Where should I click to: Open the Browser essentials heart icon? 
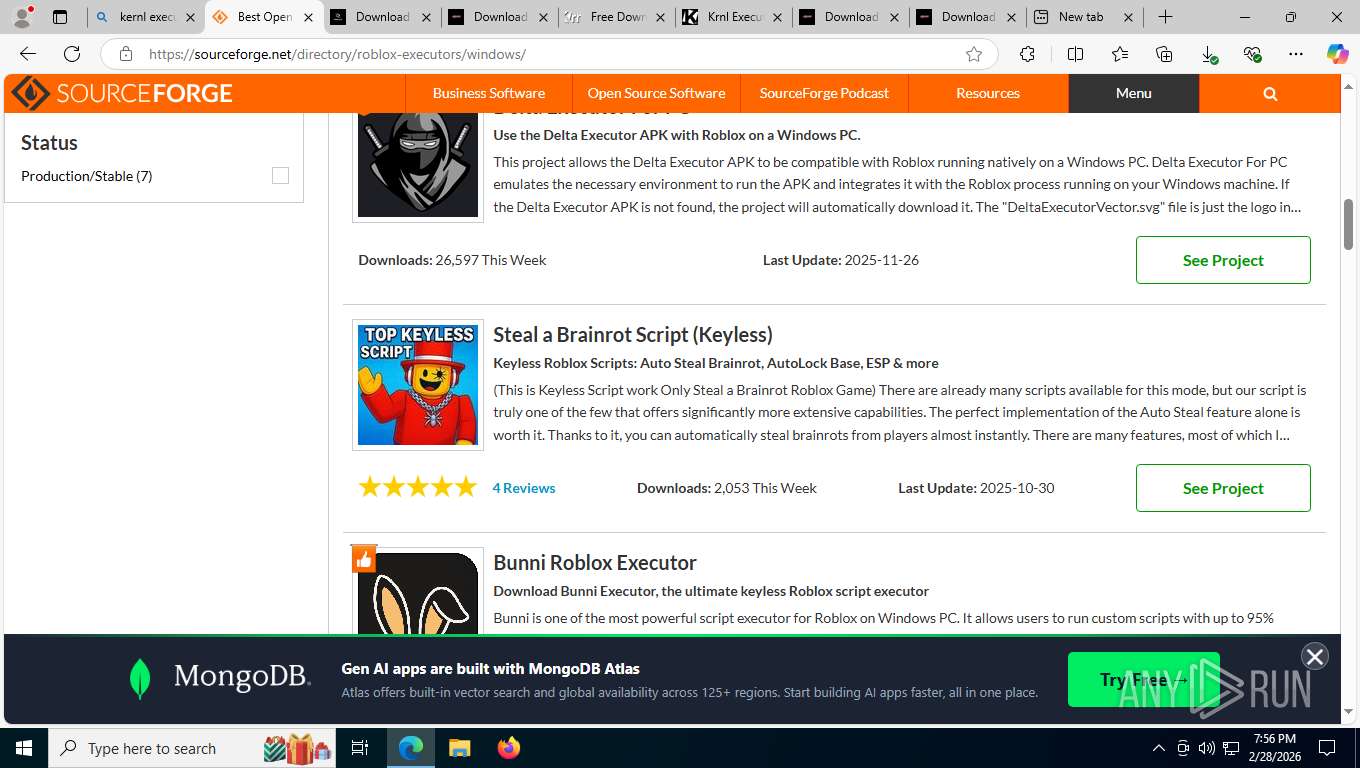[1253, 54]
